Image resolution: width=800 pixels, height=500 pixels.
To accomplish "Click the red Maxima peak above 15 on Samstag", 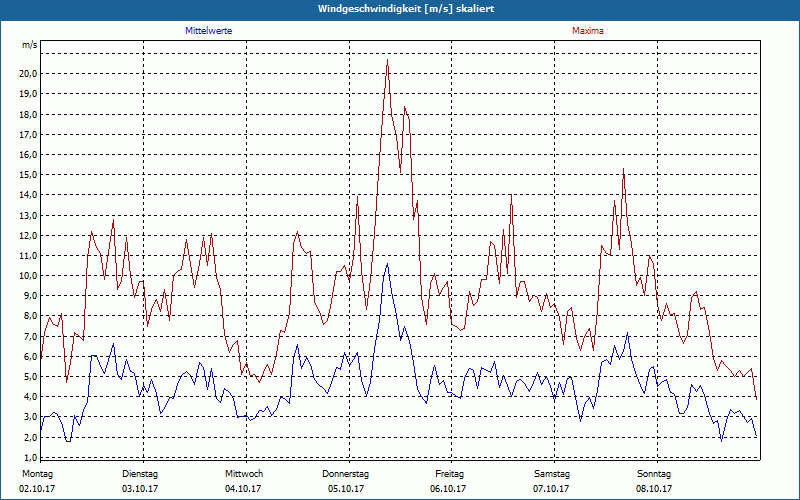I will pyautogui.click(x=623, y=169).
